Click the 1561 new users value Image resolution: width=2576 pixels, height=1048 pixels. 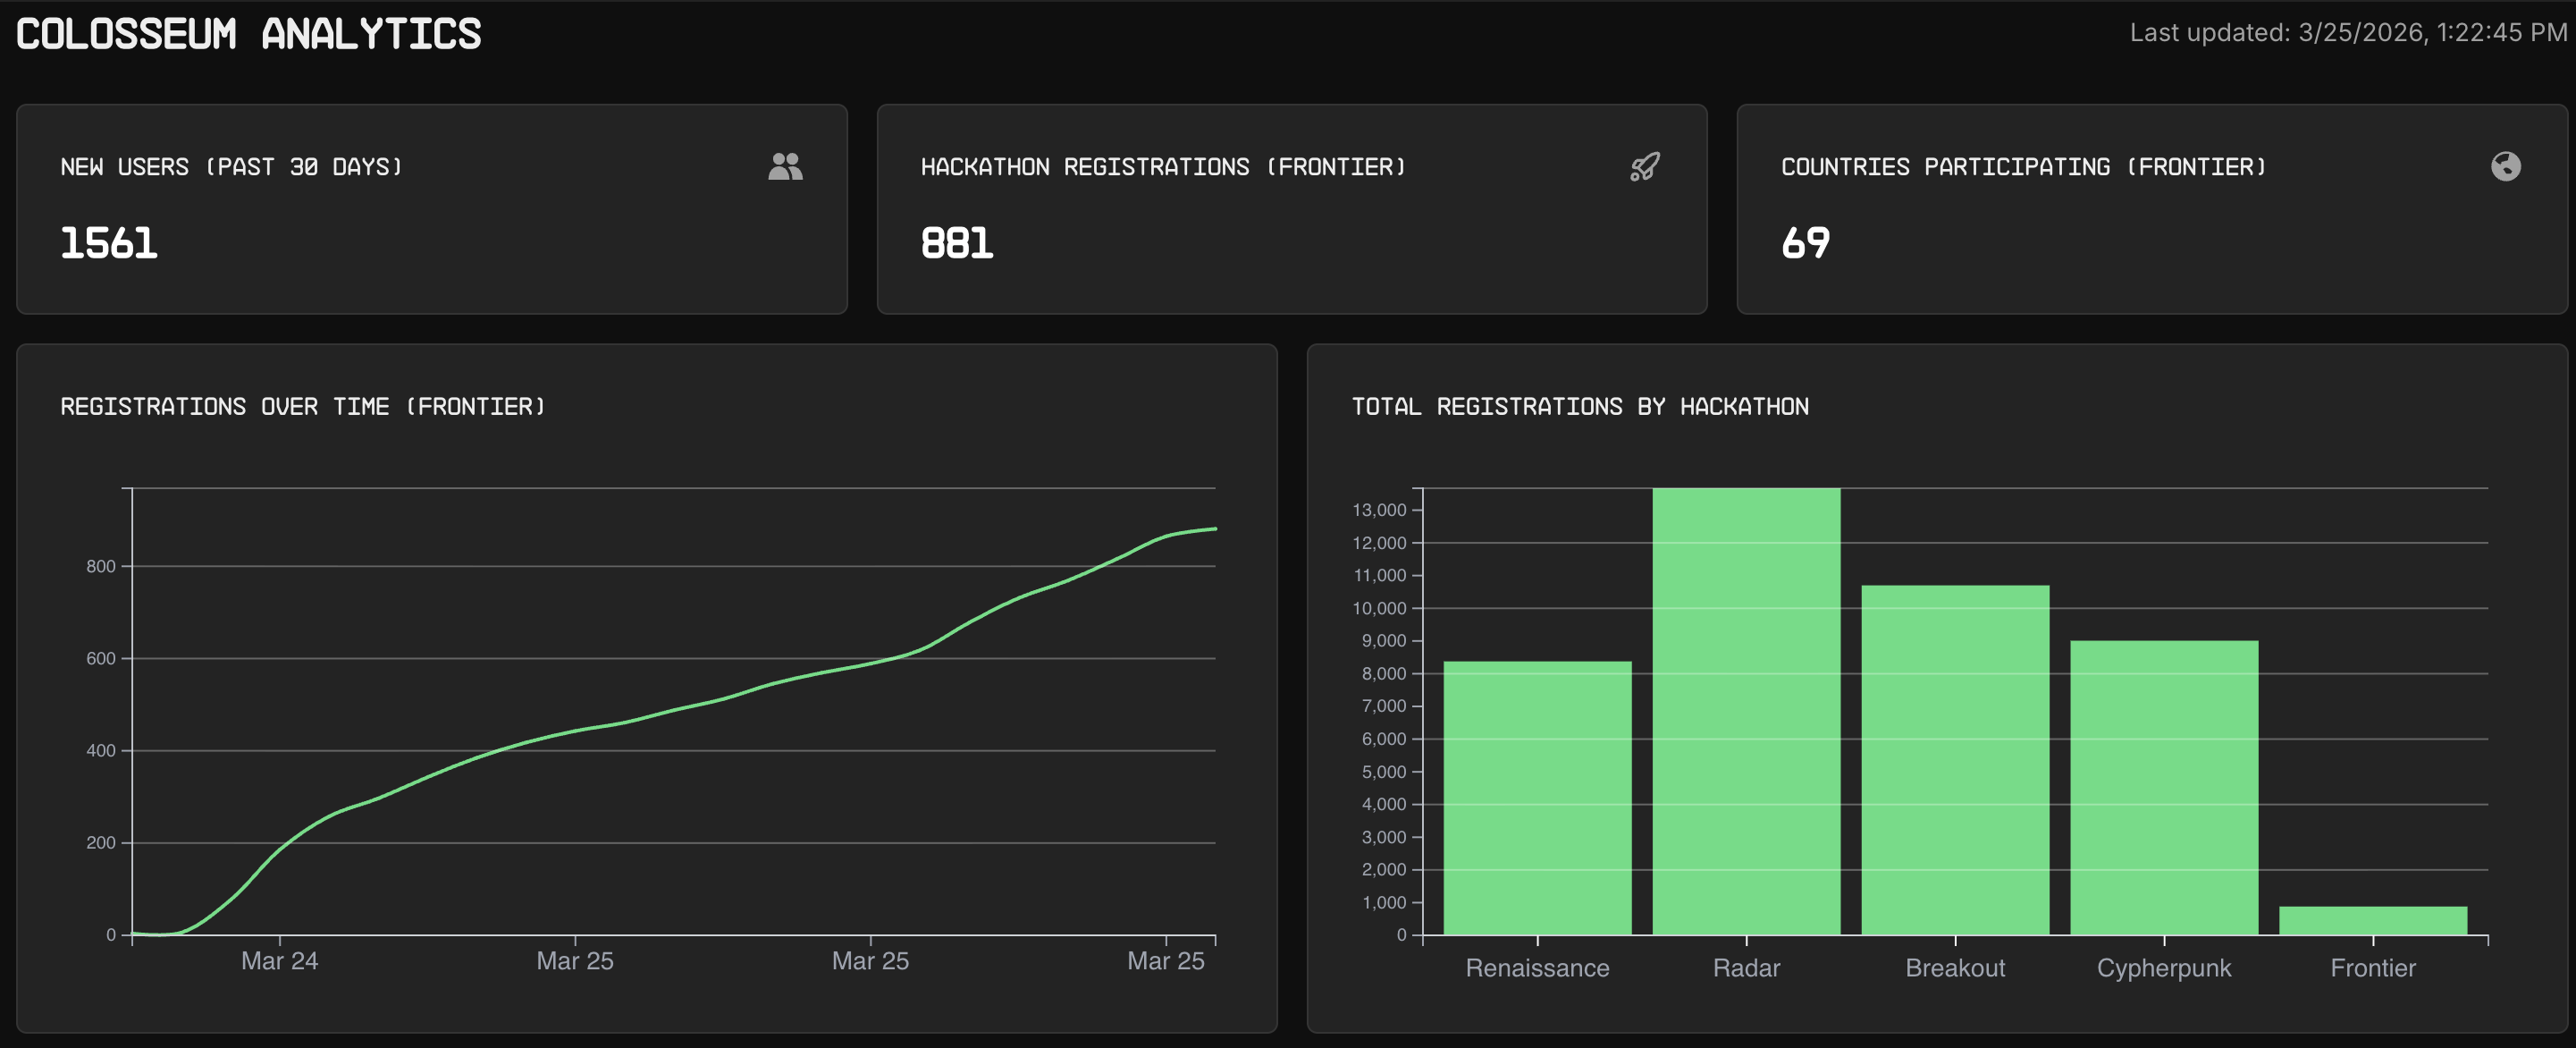109,243
